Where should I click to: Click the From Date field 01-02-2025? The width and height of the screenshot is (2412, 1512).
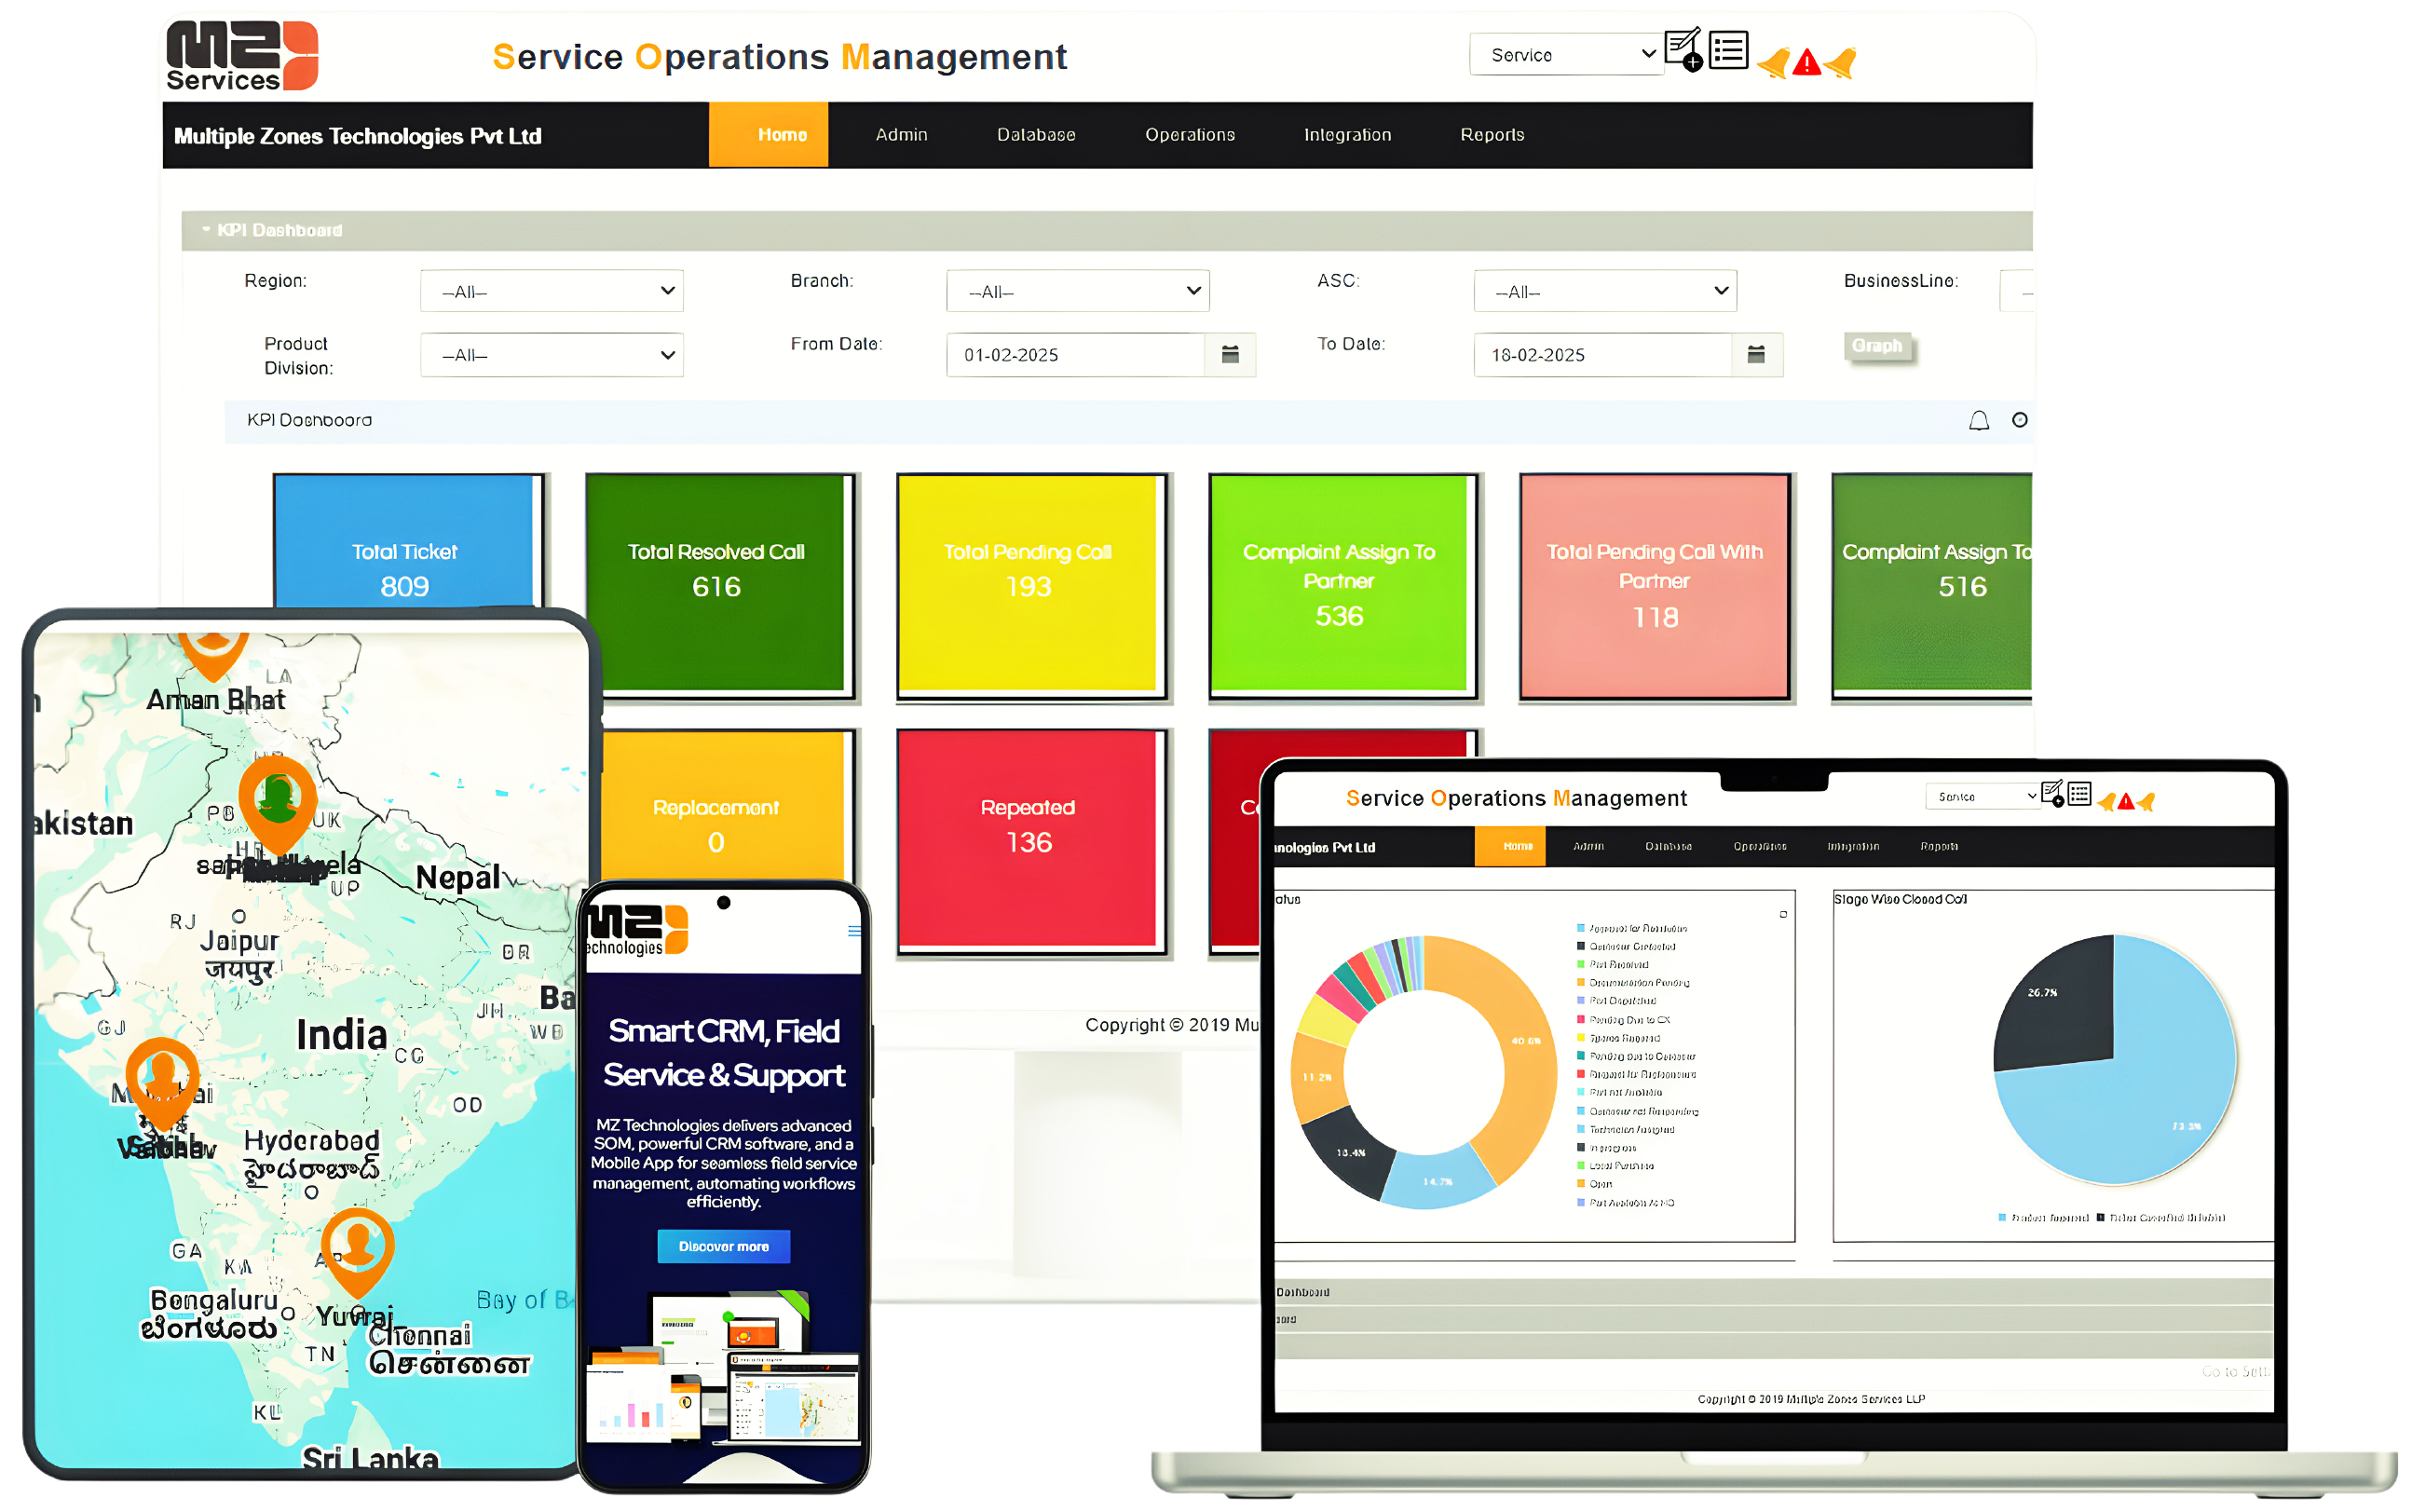(1076, 354)
